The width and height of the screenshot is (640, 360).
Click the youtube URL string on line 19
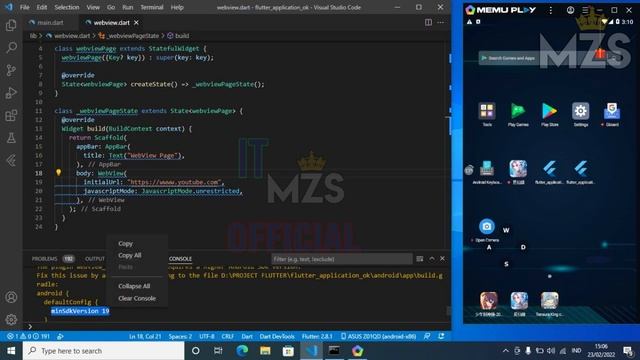coord(174,182)
